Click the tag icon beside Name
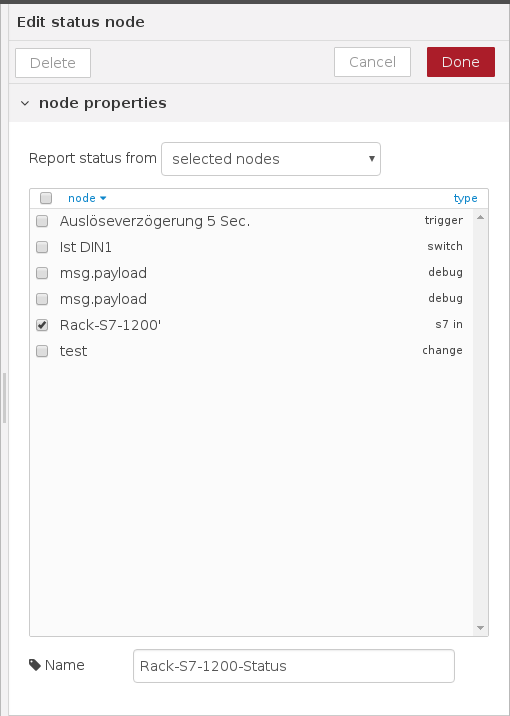 (35, 665)
